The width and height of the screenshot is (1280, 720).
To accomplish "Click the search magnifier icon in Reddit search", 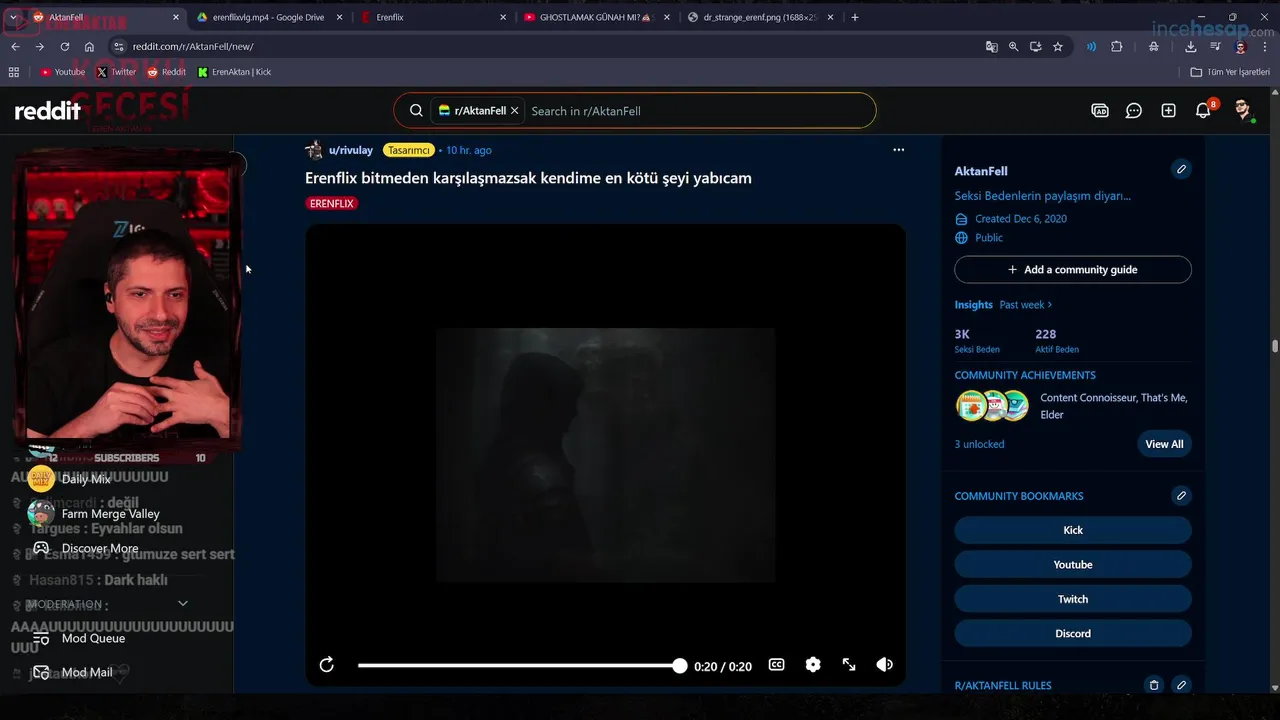I will tap(416, 111).
